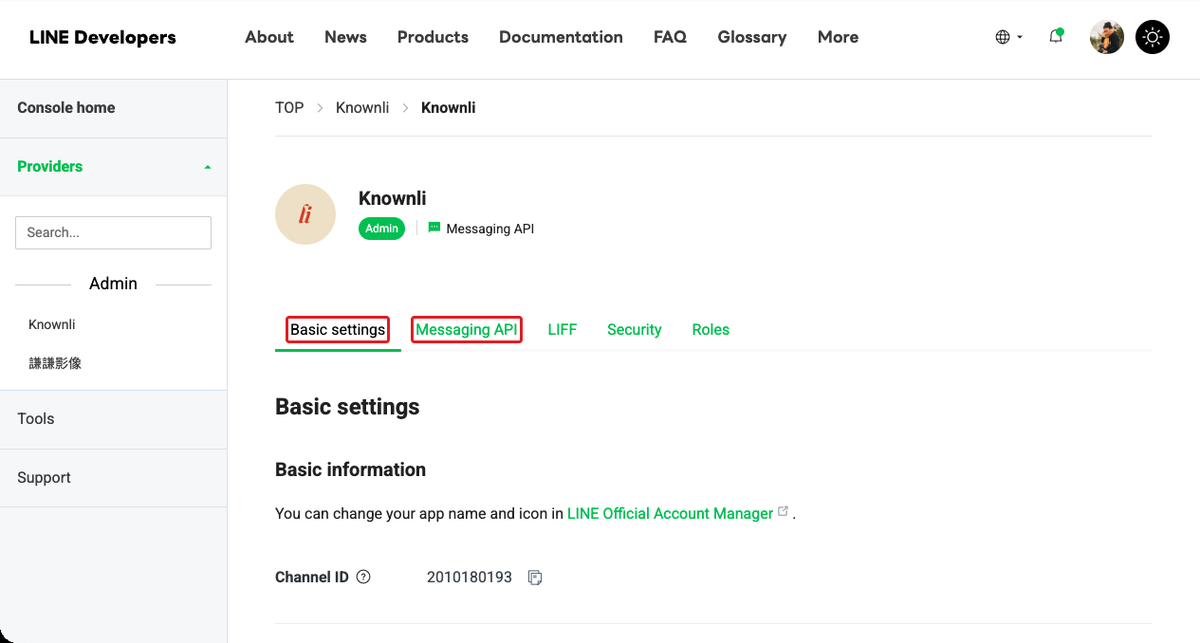The height and width of the screenshot is (643, 1200).
Task: Select 謙謙影像 provider in sidebar
Action: 55,363
